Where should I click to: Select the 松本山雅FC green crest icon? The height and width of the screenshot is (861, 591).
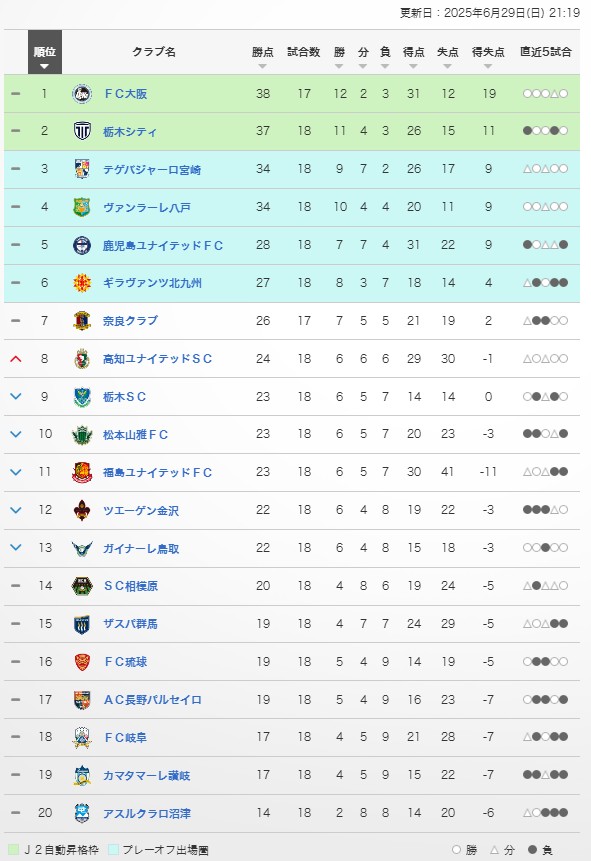pyautogui.click(x=82, y=434)
